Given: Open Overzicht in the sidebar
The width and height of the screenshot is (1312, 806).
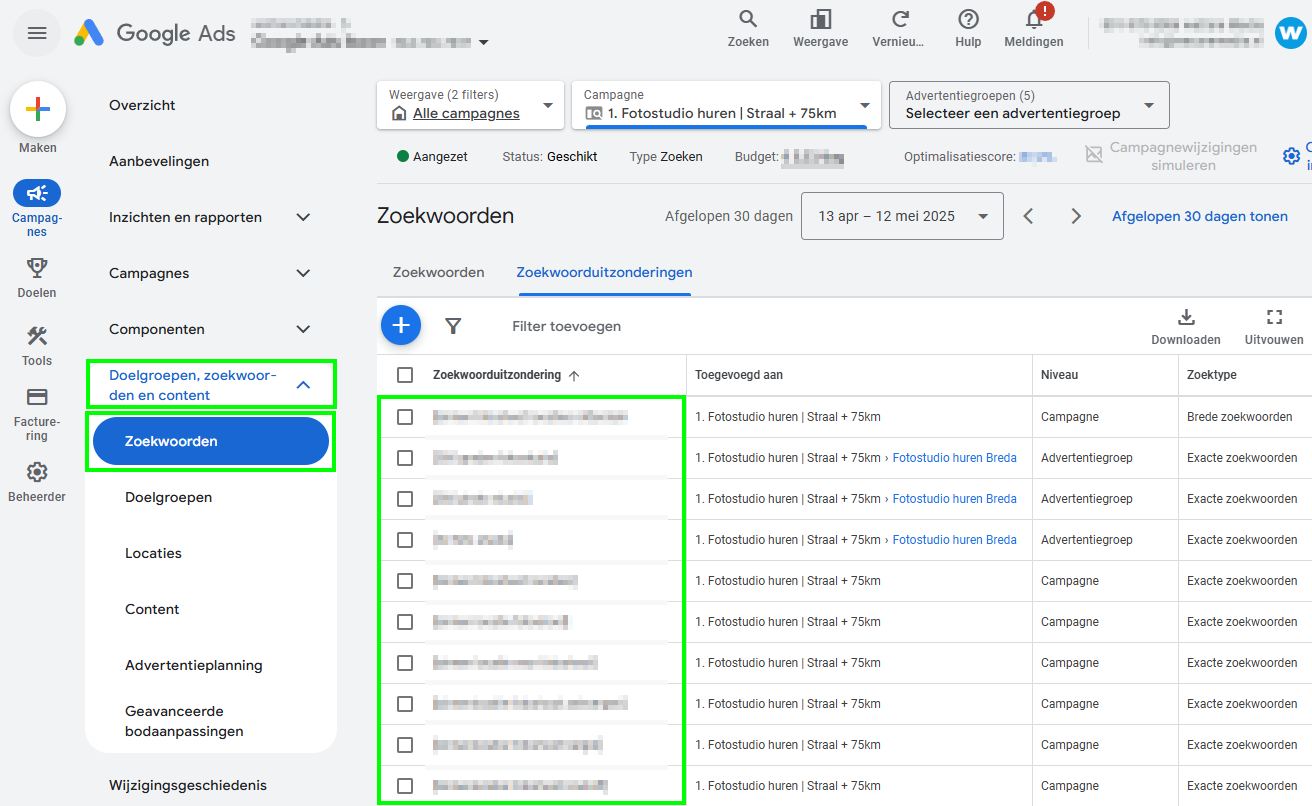Looking at the screenshot, I should (142, 105).
